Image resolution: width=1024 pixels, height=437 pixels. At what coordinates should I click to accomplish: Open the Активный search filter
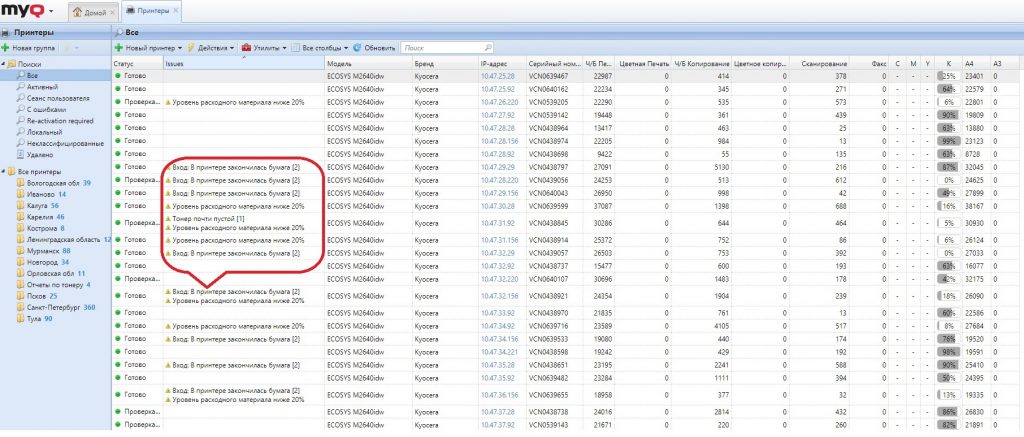[42, 87]
